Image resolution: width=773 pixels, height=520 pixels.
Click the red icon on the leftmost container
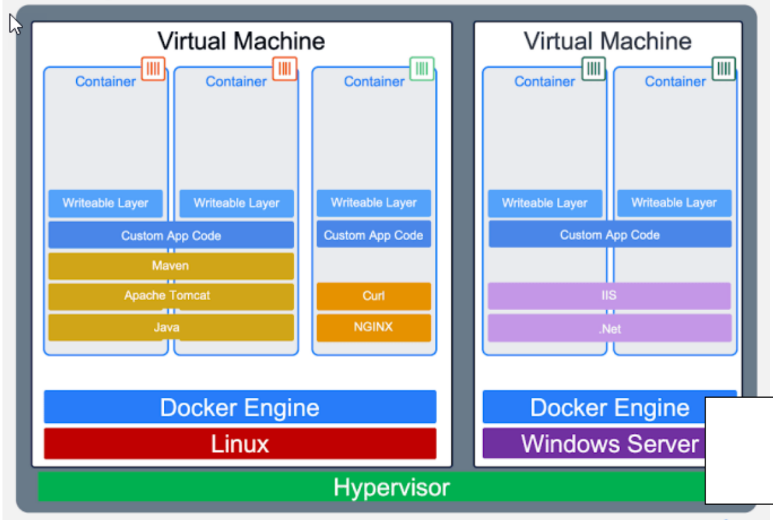[153, 69]
